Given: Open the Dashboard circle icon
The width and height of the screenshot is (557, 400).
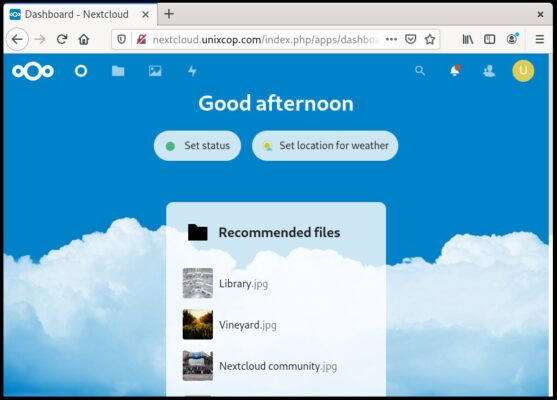Looking at the screenshot, I should pos(81,71).
